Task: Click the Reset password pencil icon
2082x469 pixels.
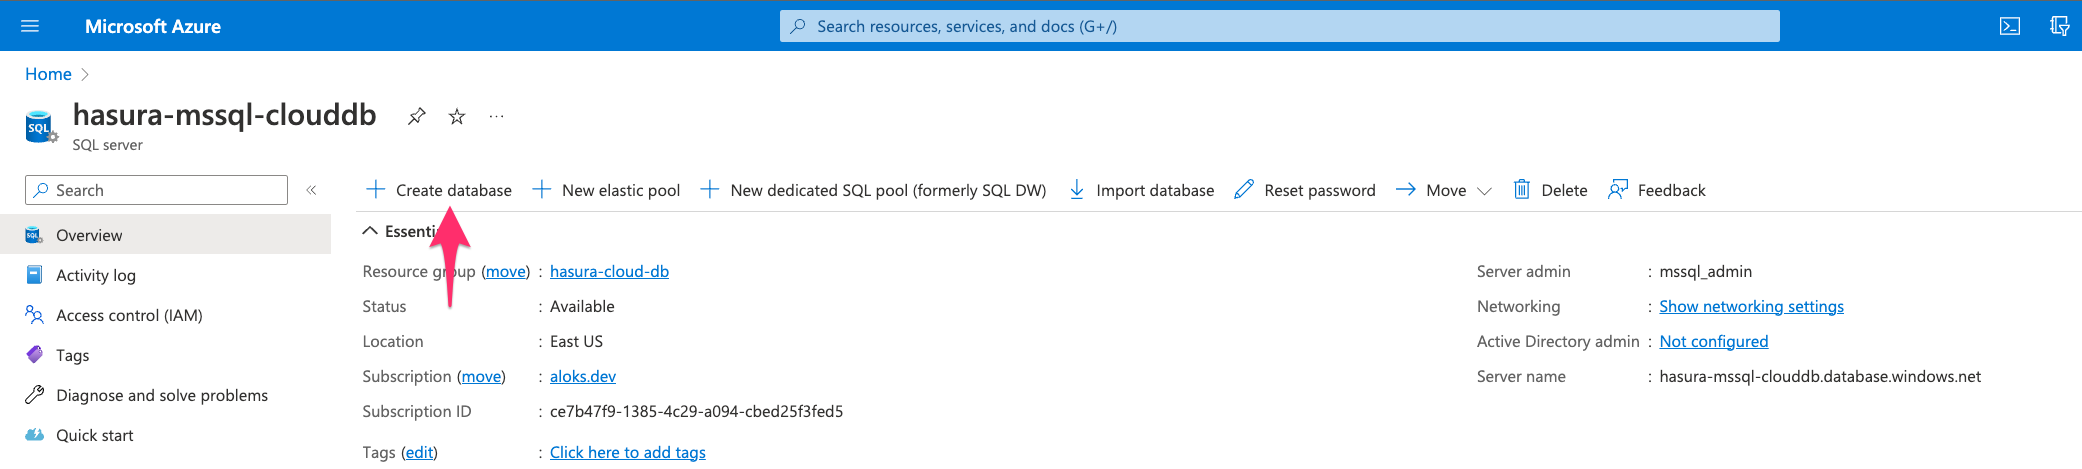Action: 1243,189
